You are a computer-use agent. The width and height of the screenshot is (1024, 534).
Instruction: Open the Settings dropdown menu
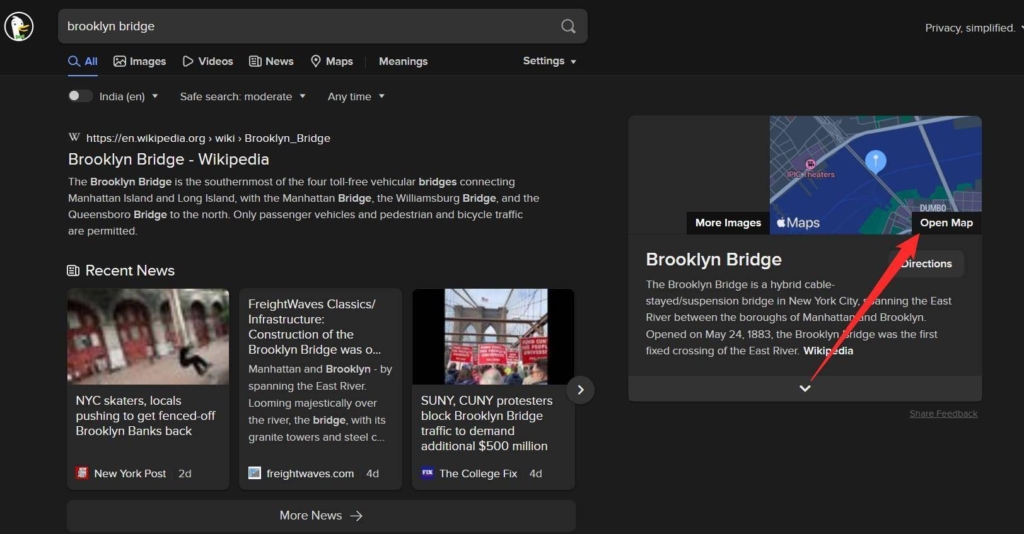[x=549, y=61]
